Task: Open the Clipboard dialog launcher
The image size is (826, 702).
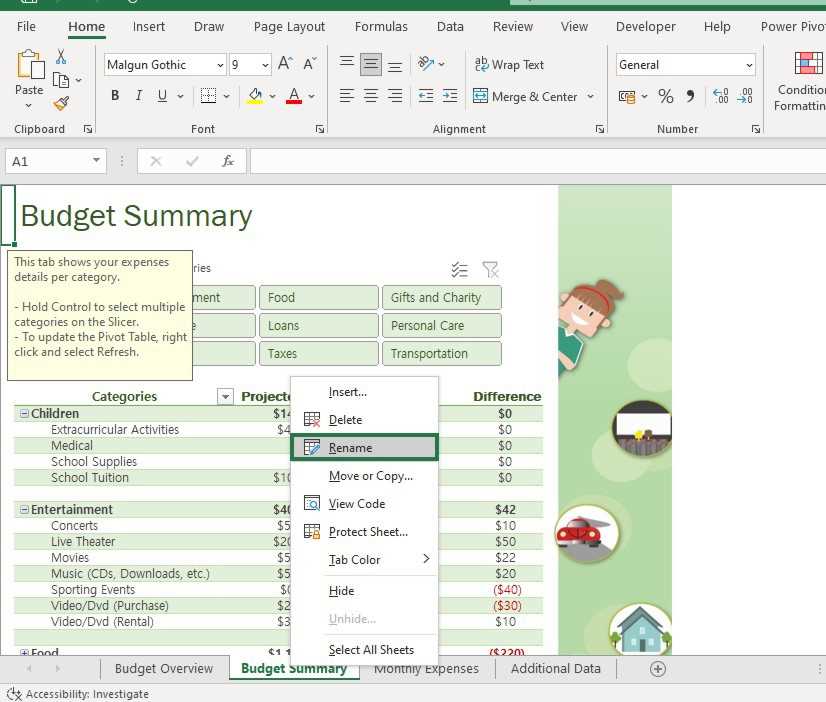Action: [x=88, y=129]
